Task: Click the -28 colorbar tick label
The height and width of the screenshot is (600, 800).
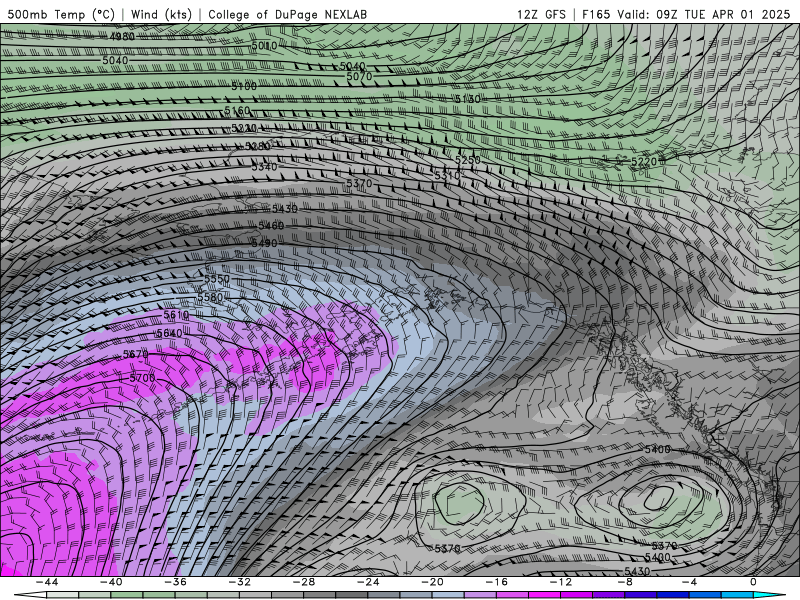Action: click(x=304, y=582)
